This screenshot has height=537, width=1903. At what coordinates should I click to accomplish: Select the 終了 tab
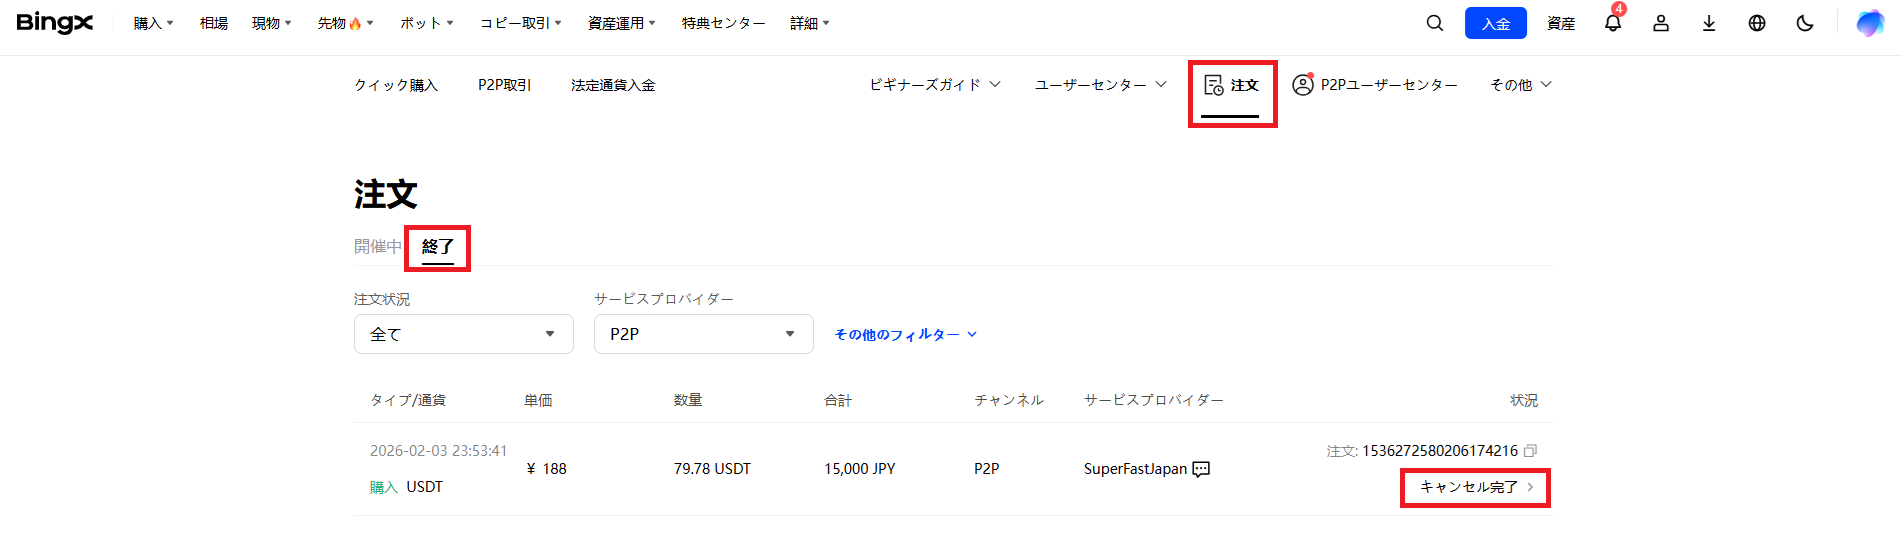437,246
